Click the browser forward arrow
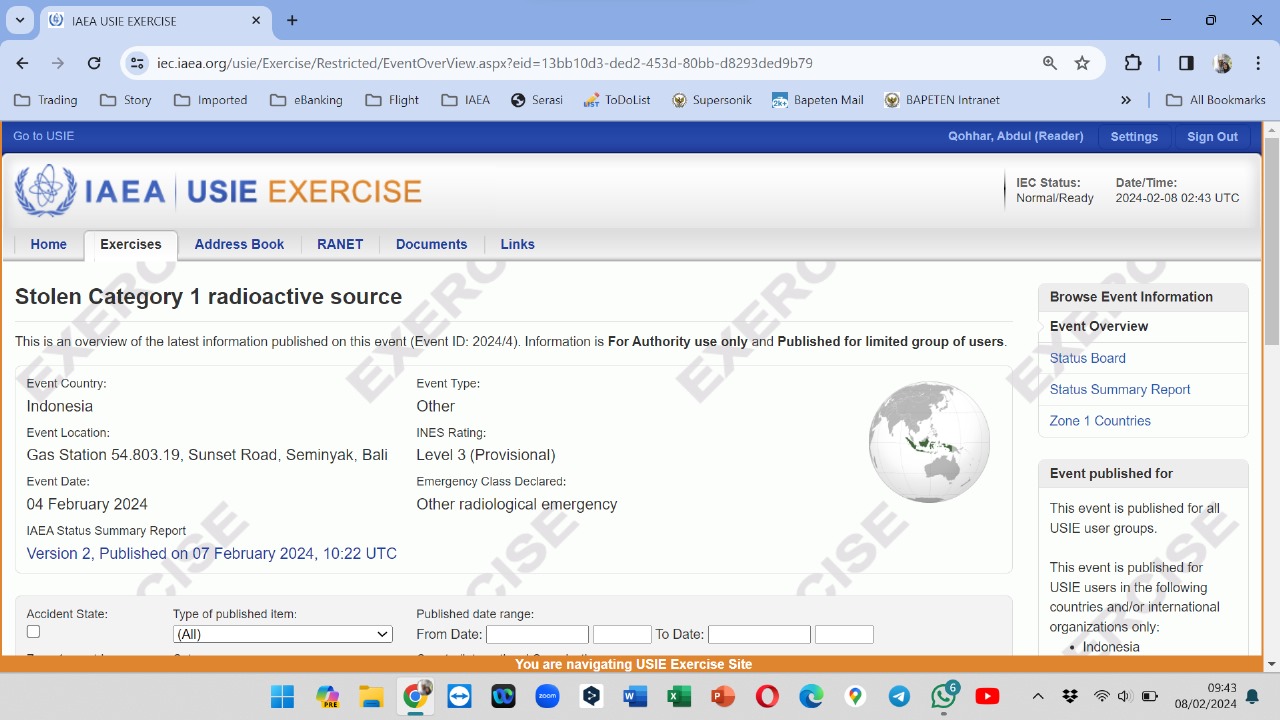This screenshot has height=720, width=1280. point(58,63)
